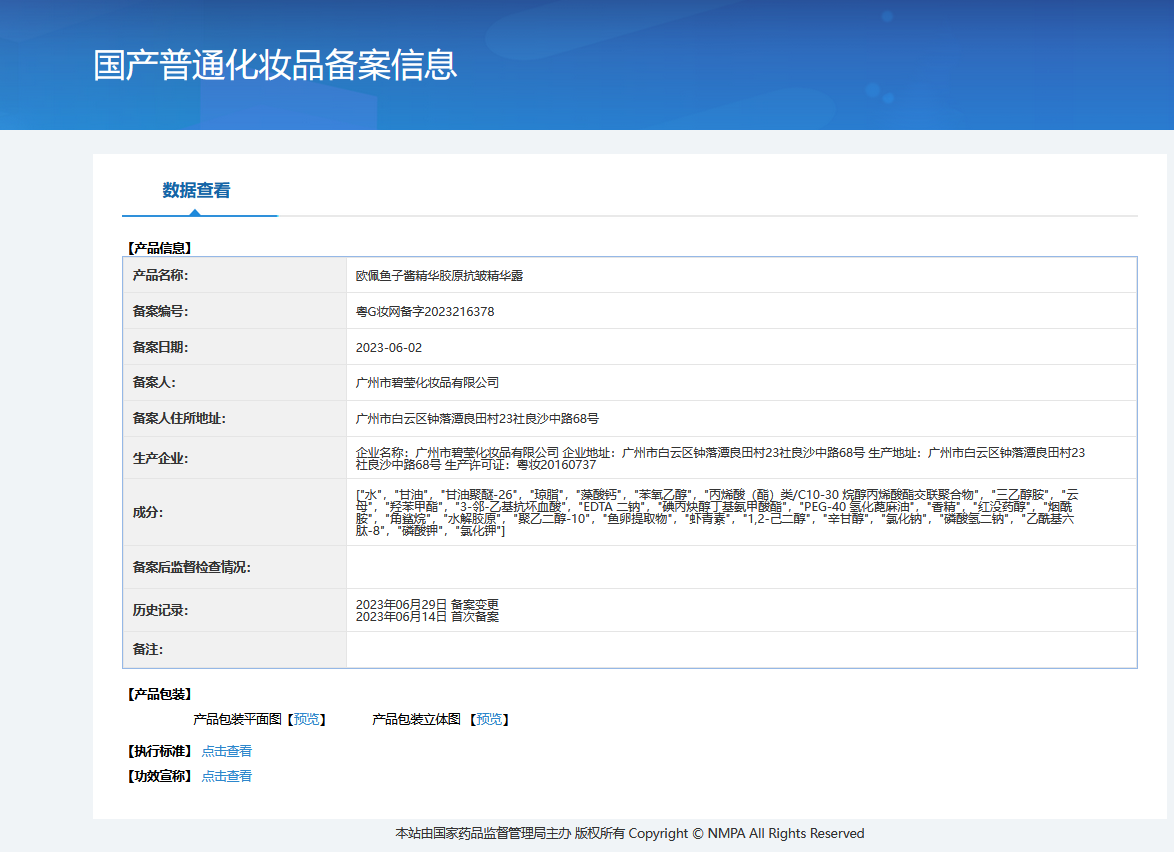Click the 2023年06月14日 首次备案 history entry

427,617
